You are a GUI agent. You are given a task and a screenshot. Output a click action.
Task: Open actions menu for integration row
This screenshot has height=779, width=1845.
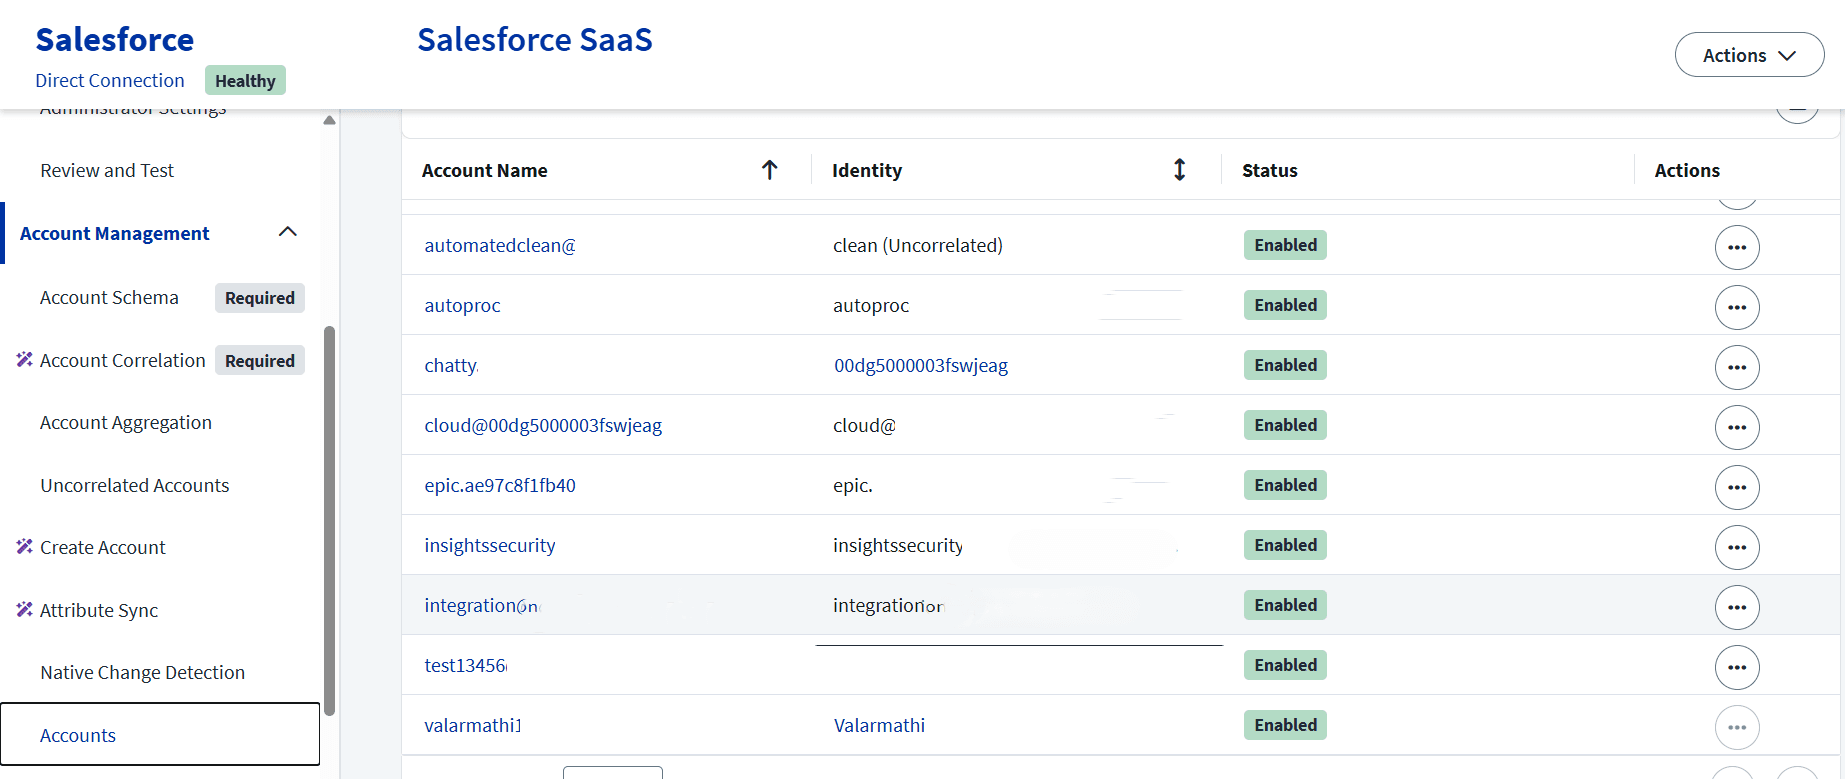[1737, 607]
